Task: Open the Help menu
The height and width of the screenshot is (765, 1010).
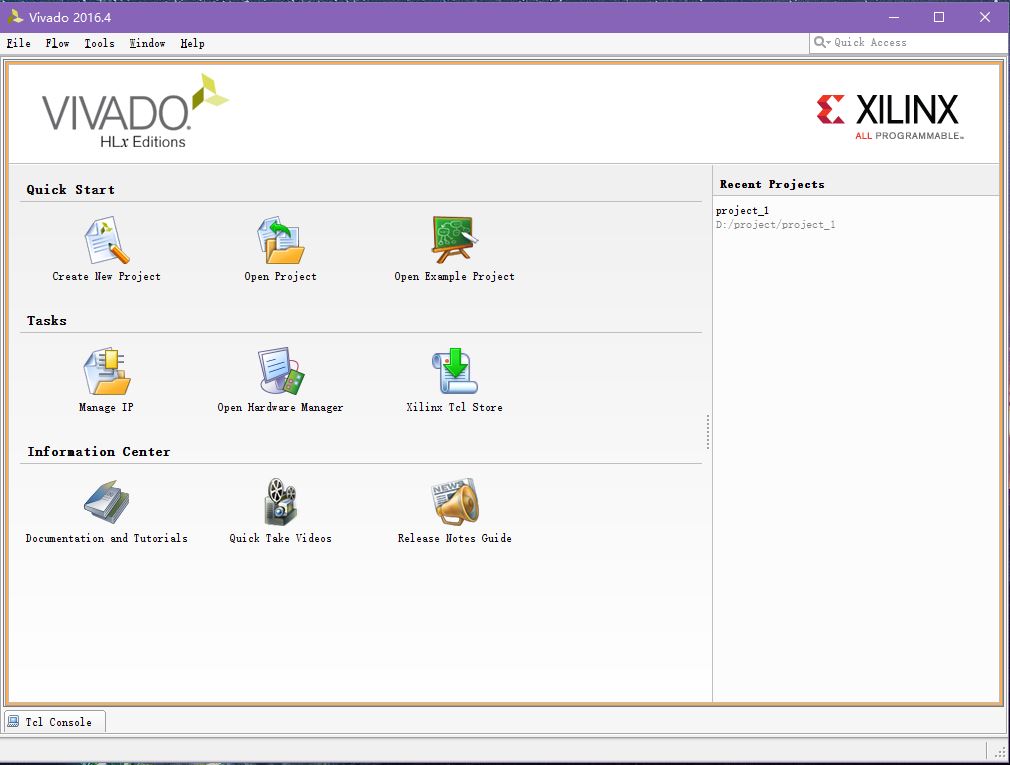Action: pyautogui.click(x=192, y=43)
